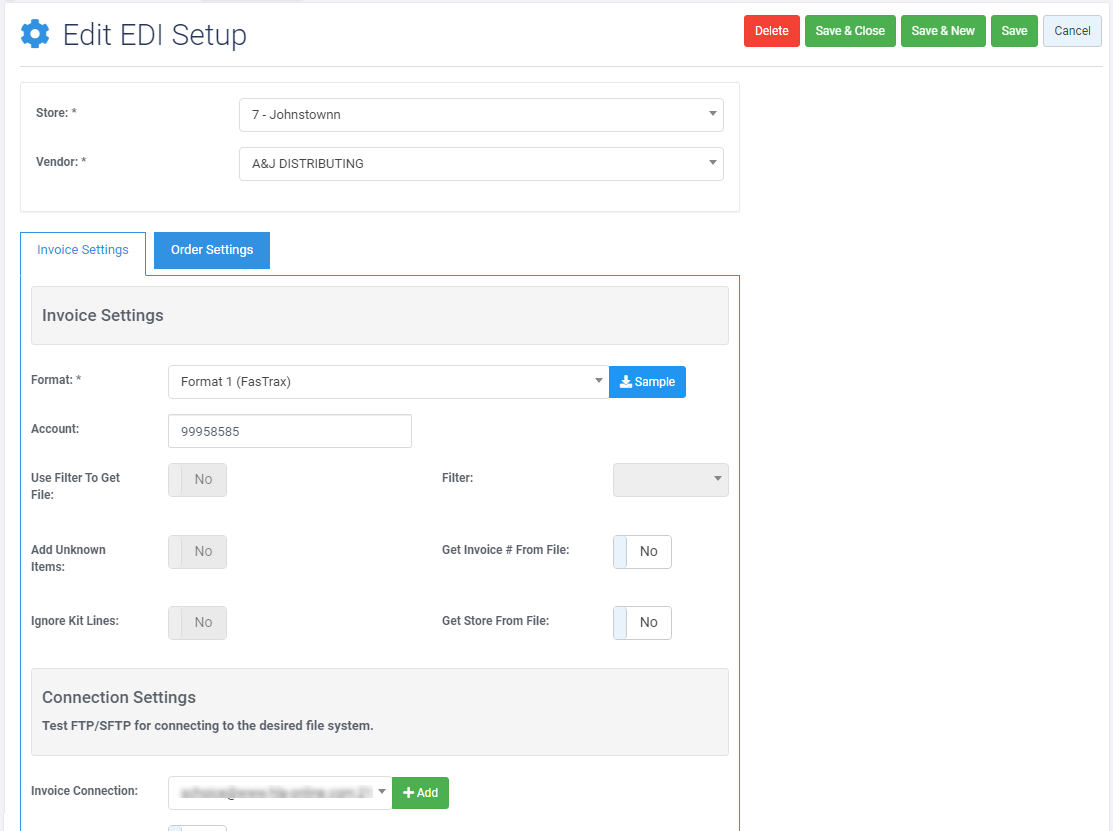Toggle the Get Store From File switch
1113x831 pixels.
pos(642,623)
